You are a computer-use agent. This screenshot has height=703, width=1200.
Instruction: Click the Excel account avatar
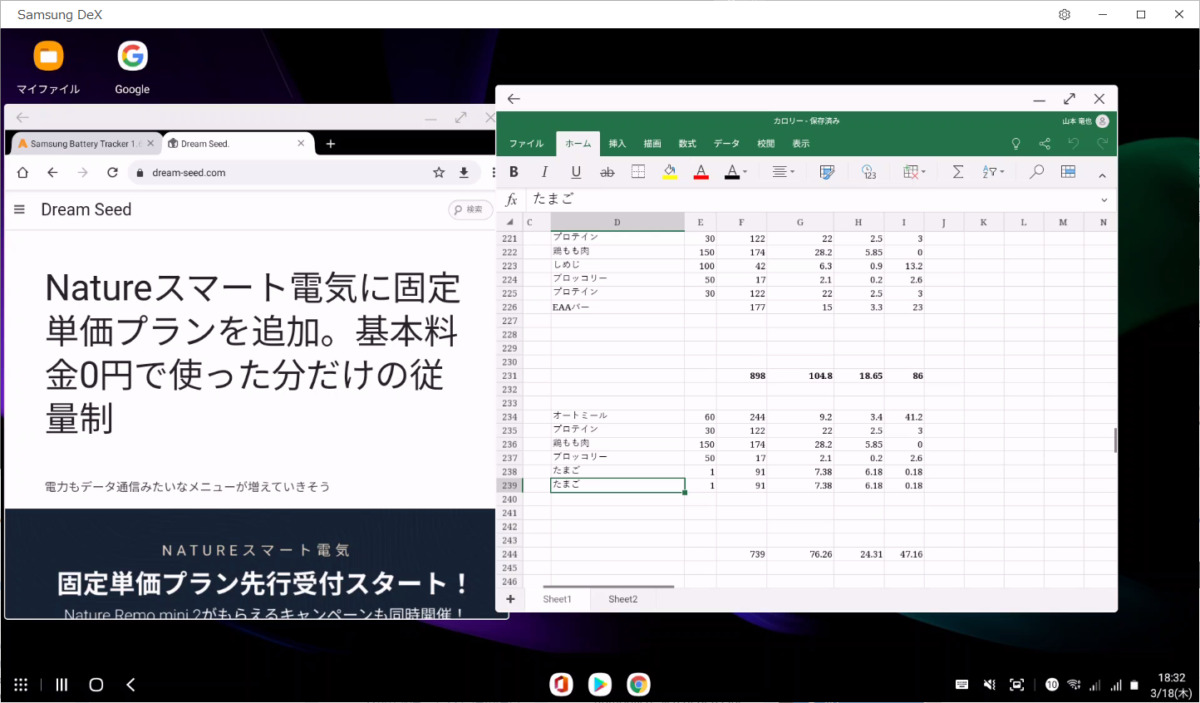click(1102, 121)
